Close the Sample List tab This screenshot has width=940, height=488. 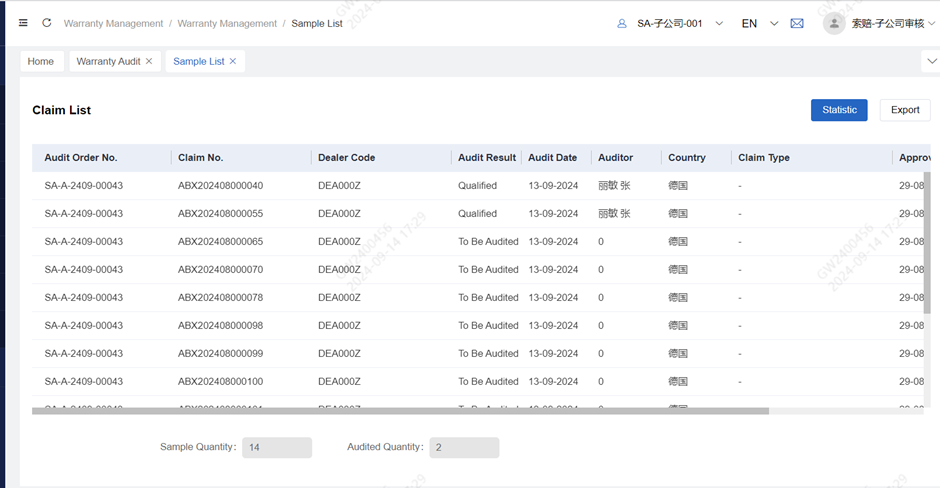pos(233,61)
